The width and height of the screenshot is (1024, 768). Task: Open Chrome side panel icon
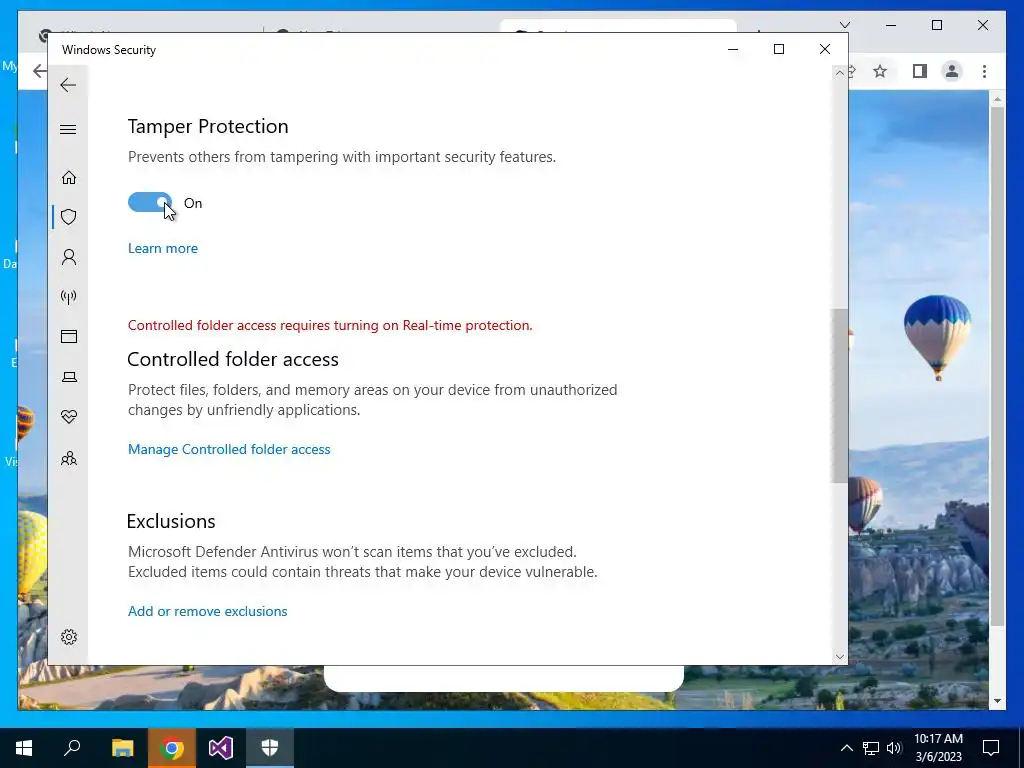coord(920,71)
